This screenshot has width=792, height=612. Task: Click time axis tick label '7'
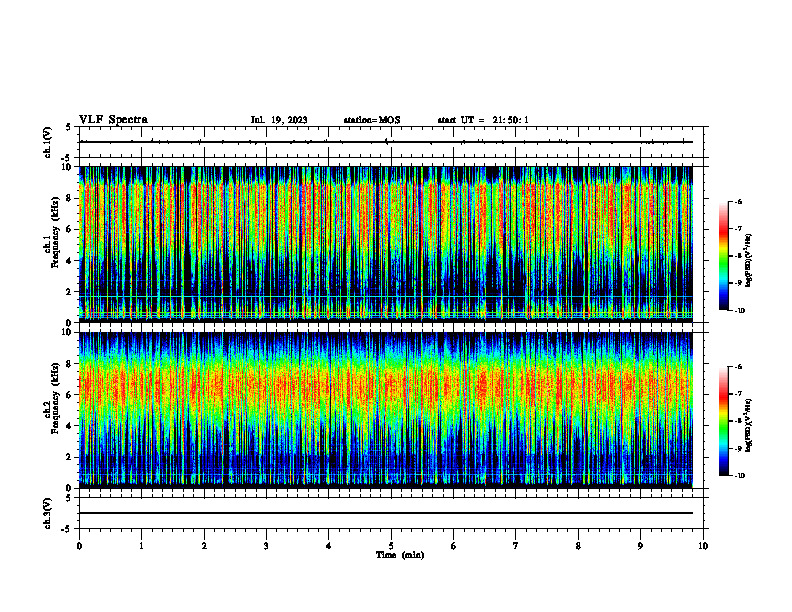click(516, 546)
